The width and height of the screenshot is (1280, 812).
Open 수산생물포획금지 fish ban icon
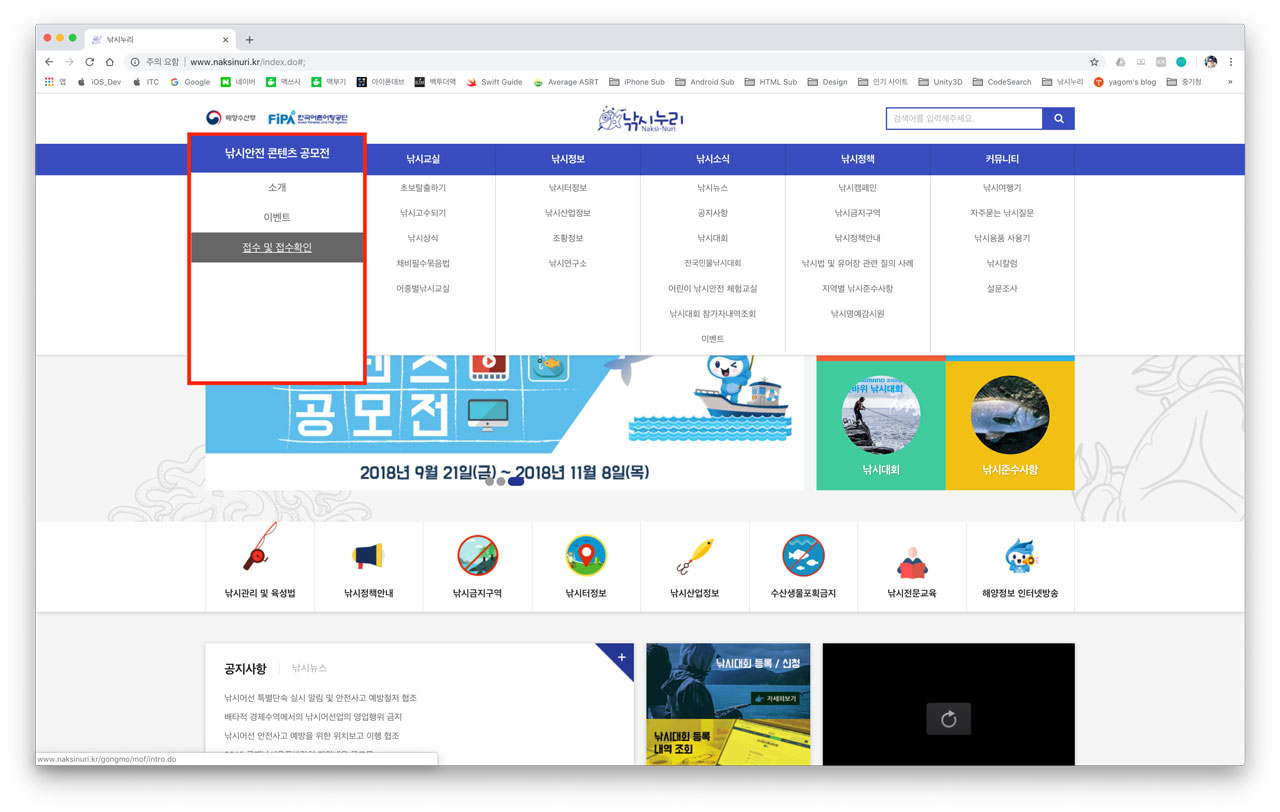[803, 555]
